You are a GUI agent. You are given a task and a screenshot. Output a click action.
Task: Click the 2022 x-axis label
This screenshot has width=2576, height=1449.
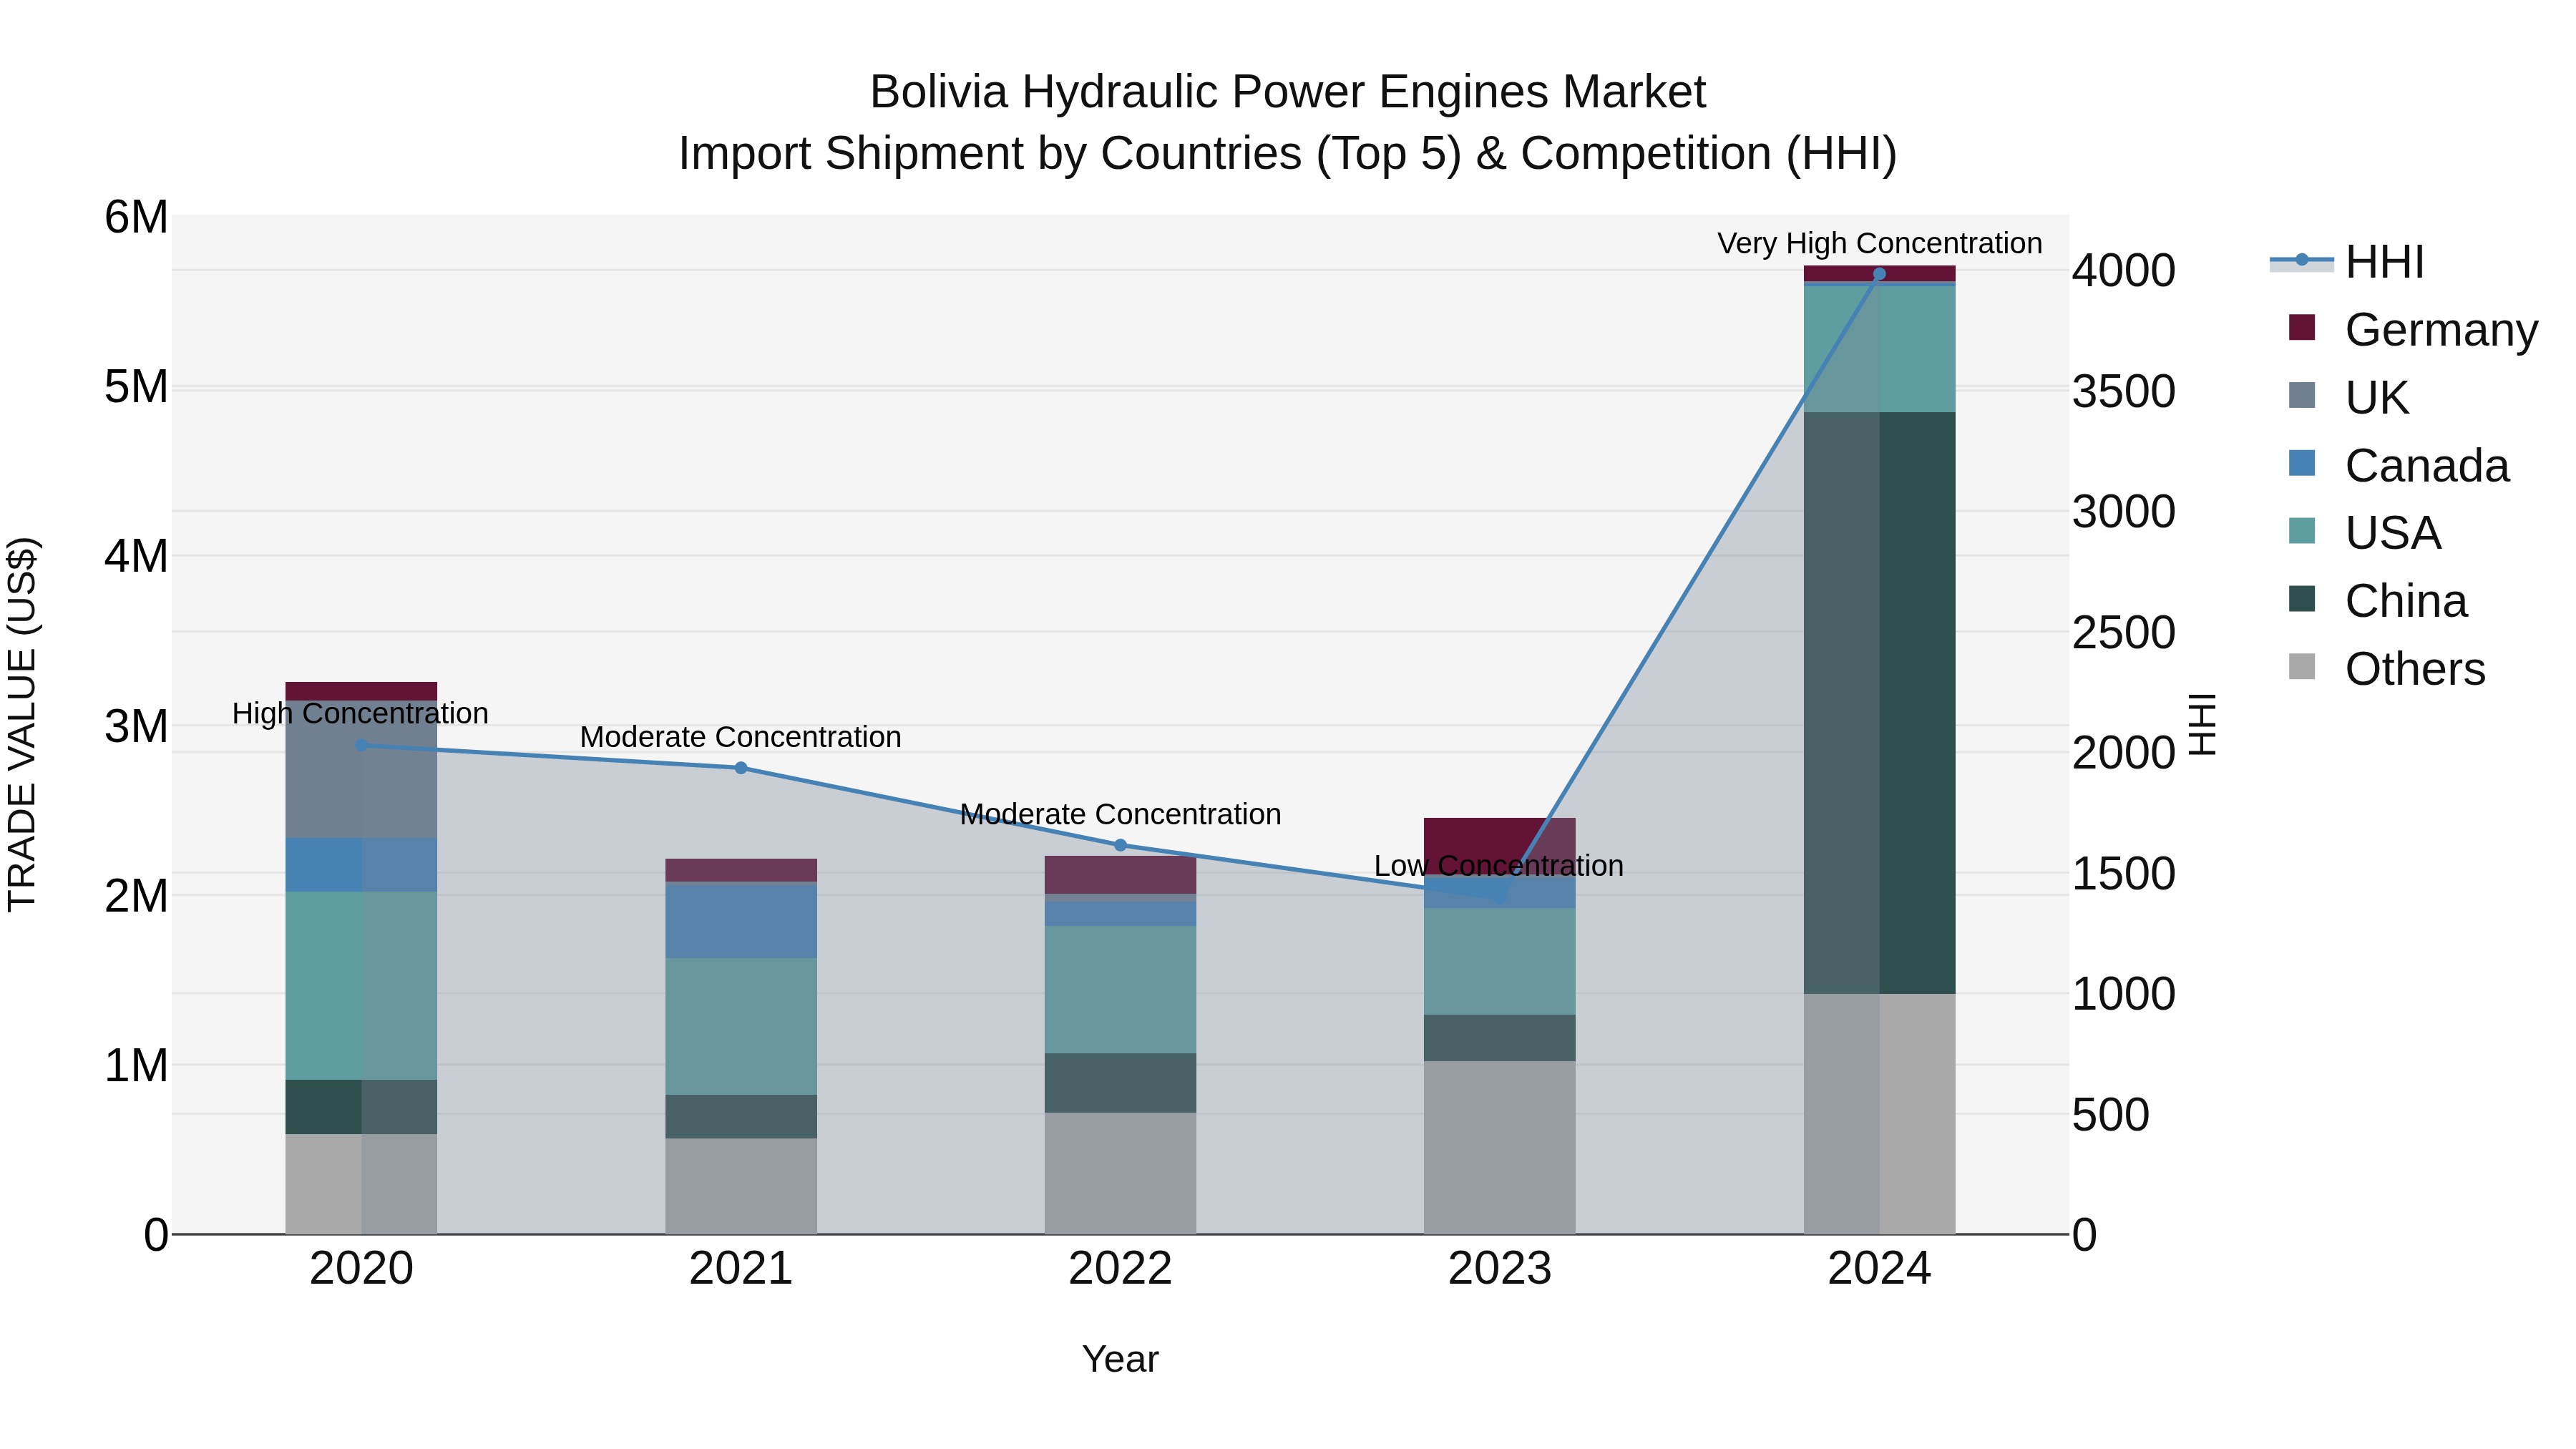(x=1120, y=1269)
